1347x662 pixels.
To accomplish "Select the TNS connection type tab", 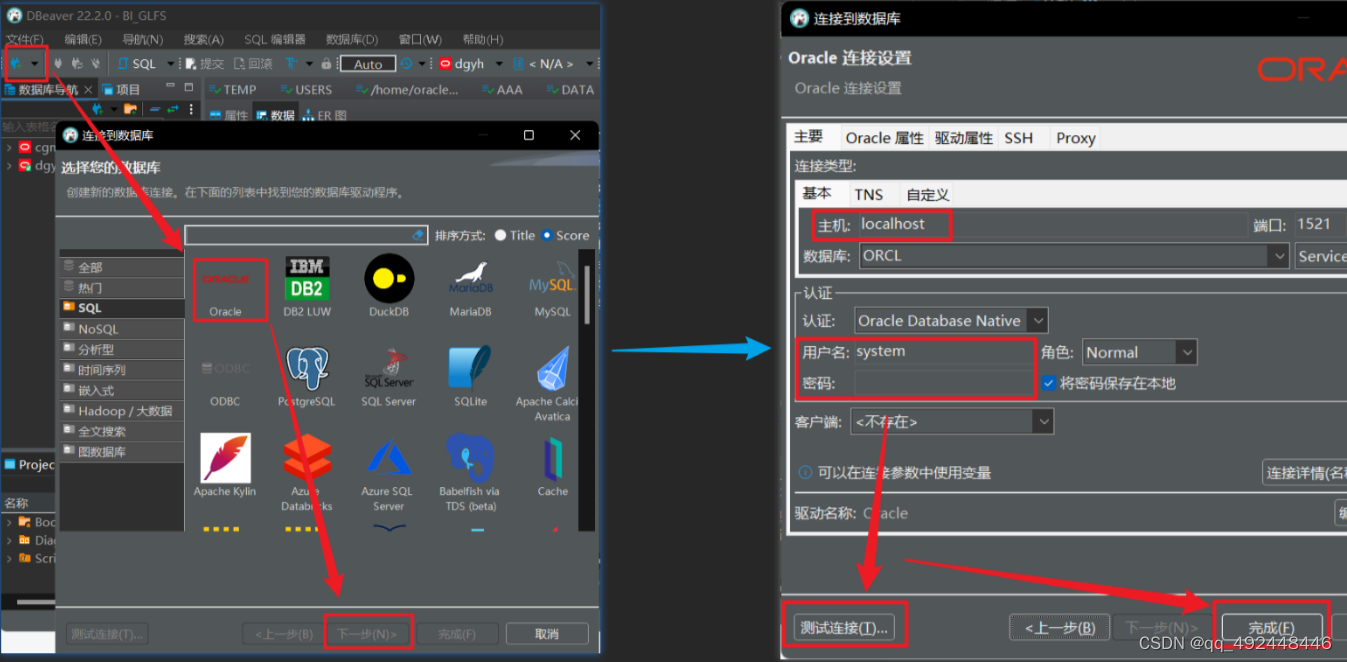I will 868,194.
